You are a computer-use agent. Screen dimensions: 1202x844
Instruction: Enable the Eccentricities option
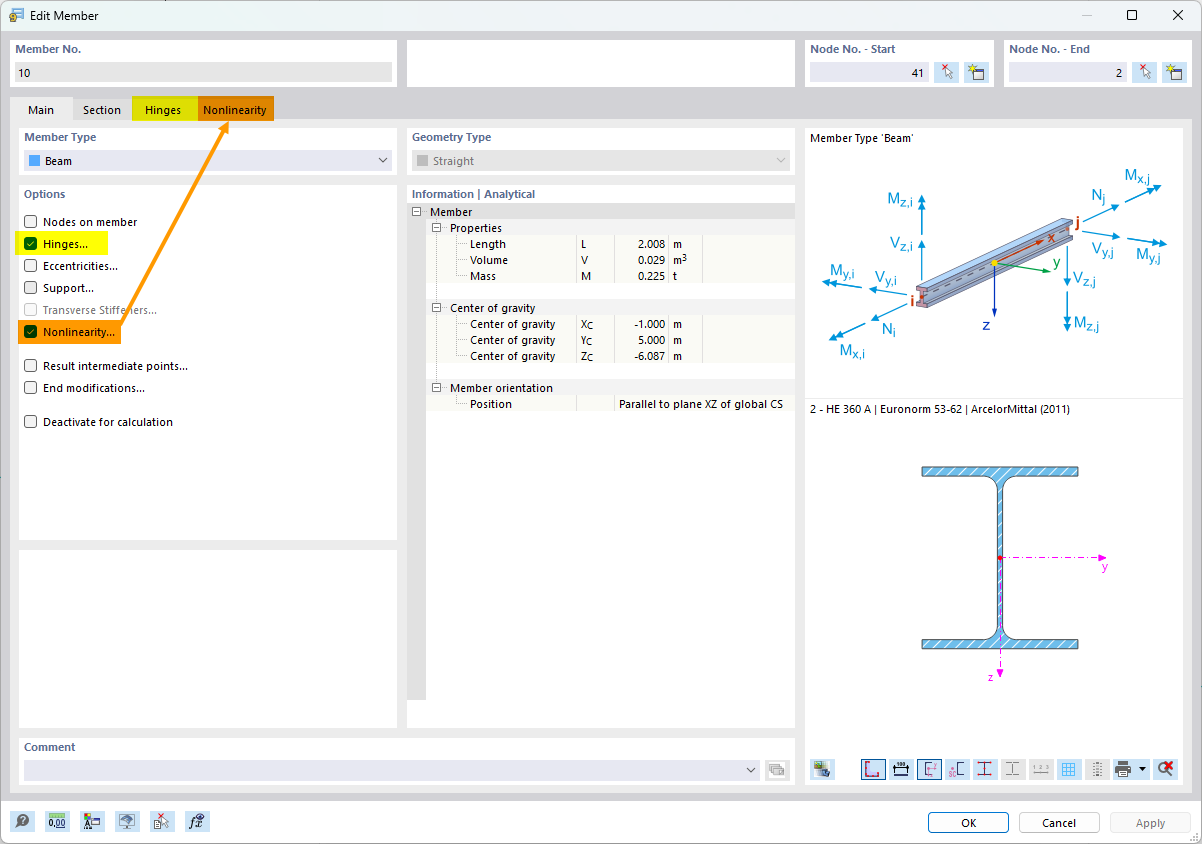click(x=28, y=265)
